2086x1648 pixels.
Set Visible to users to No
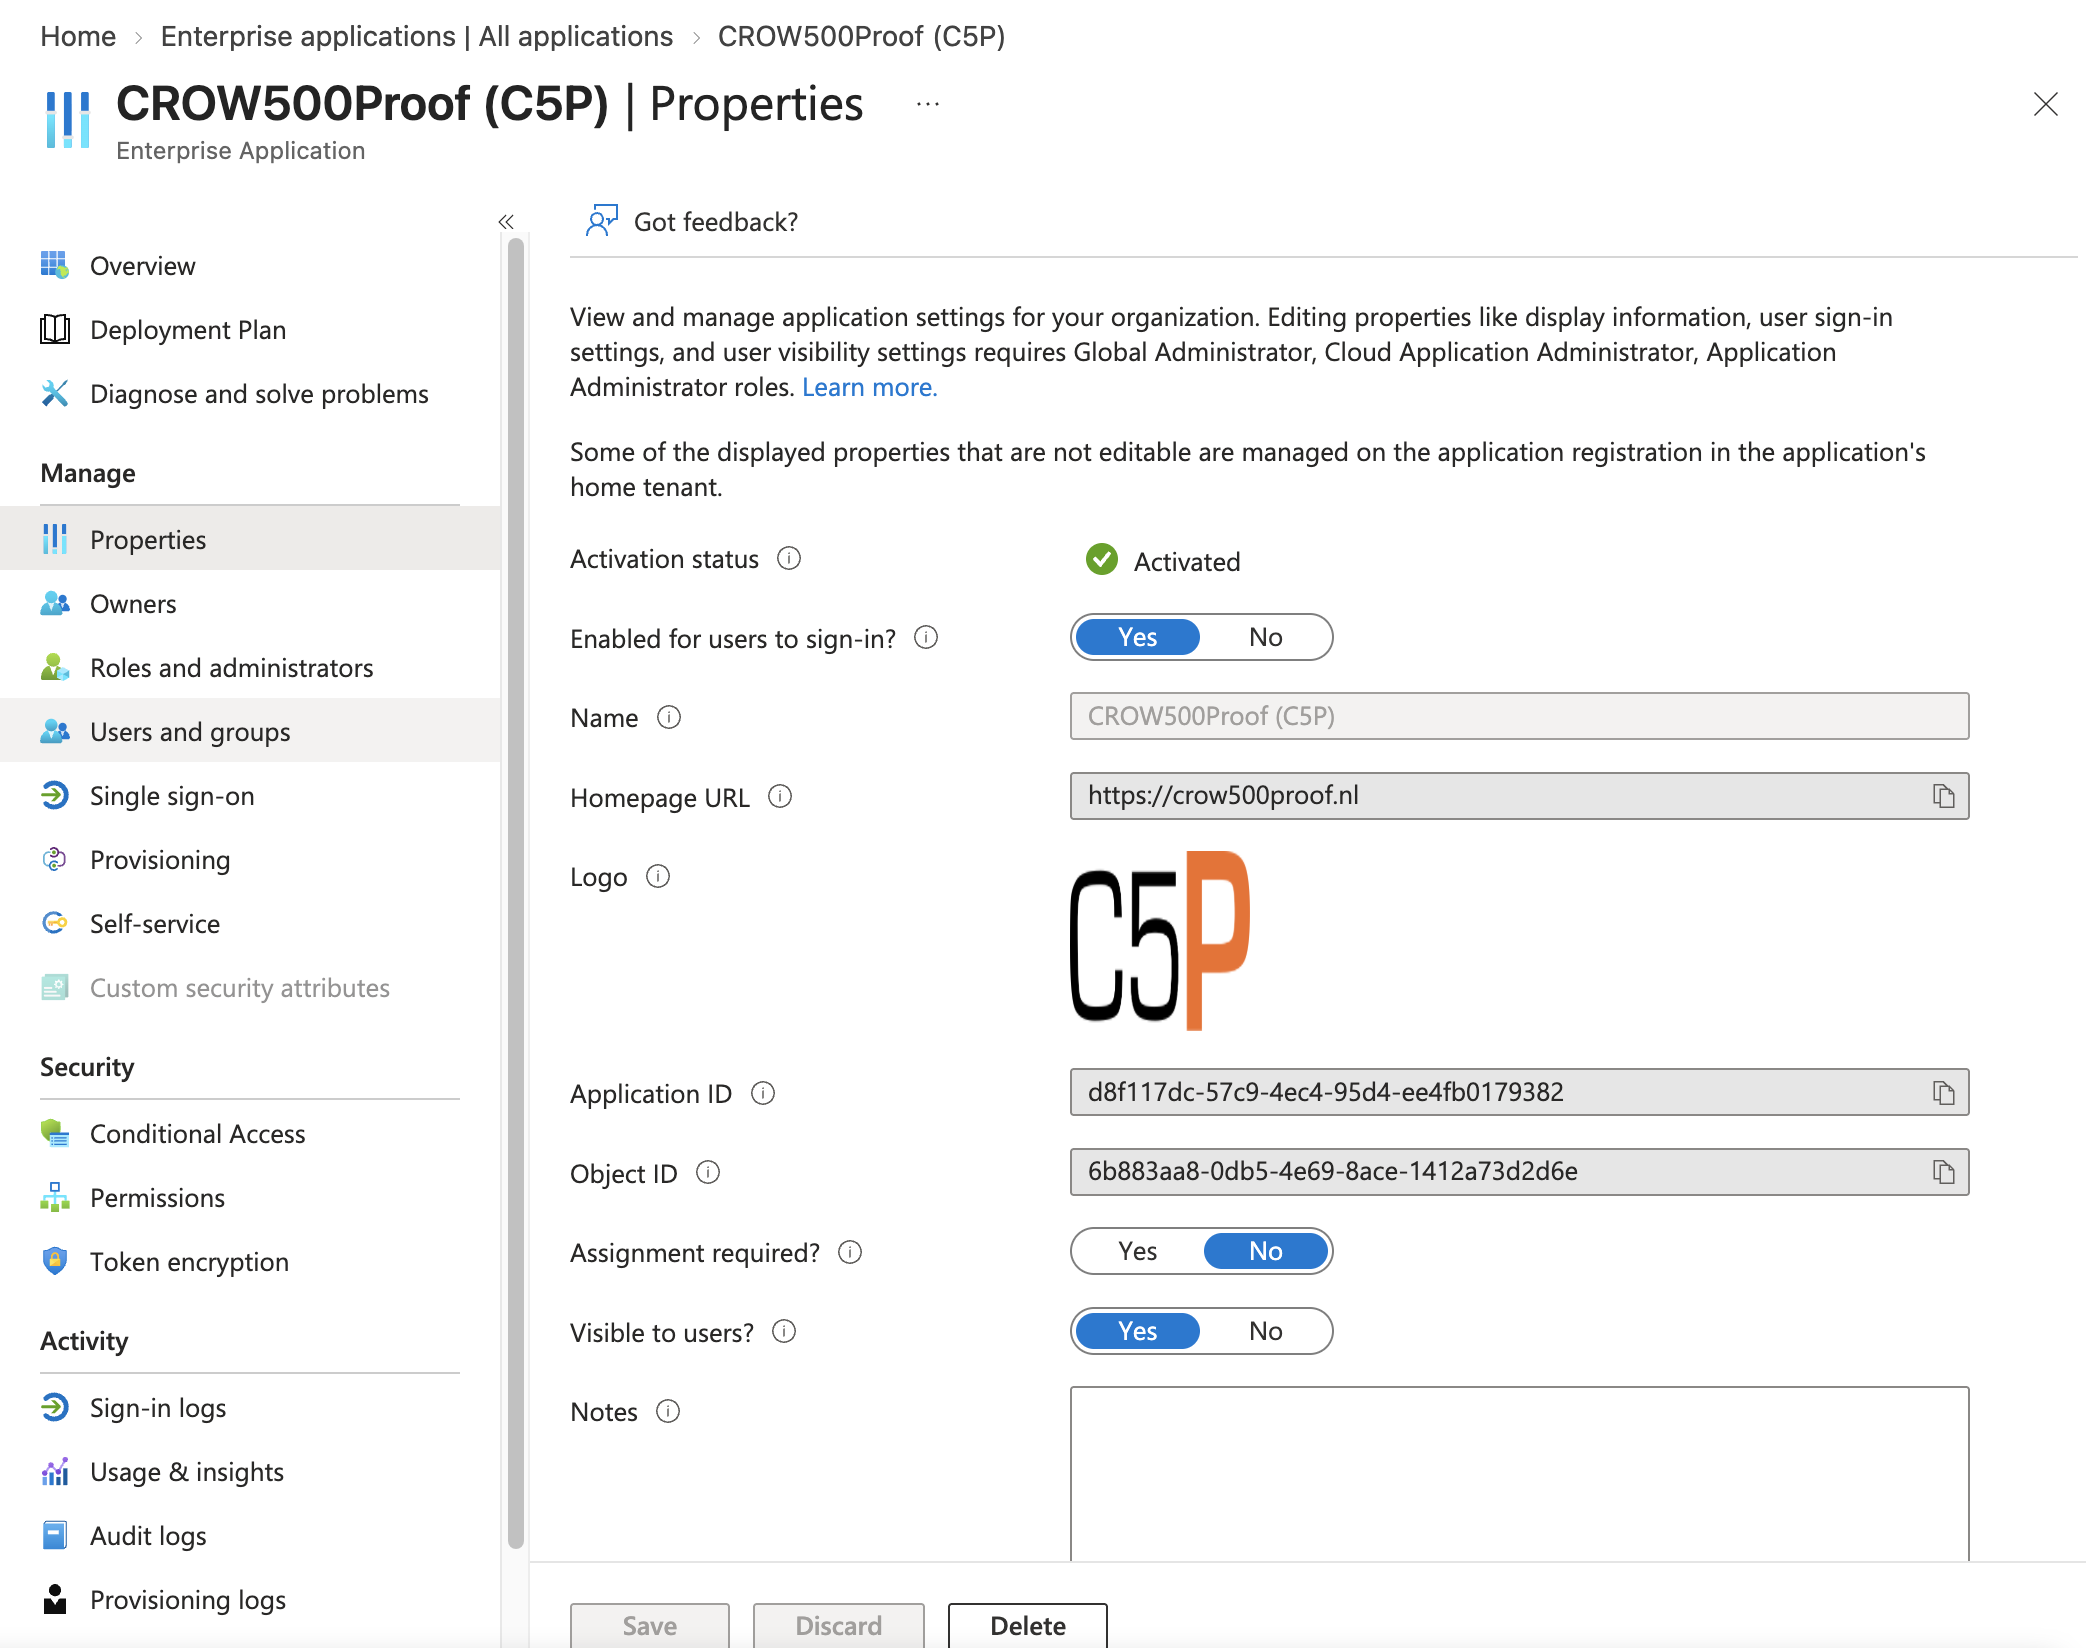coord(1265,1331)
